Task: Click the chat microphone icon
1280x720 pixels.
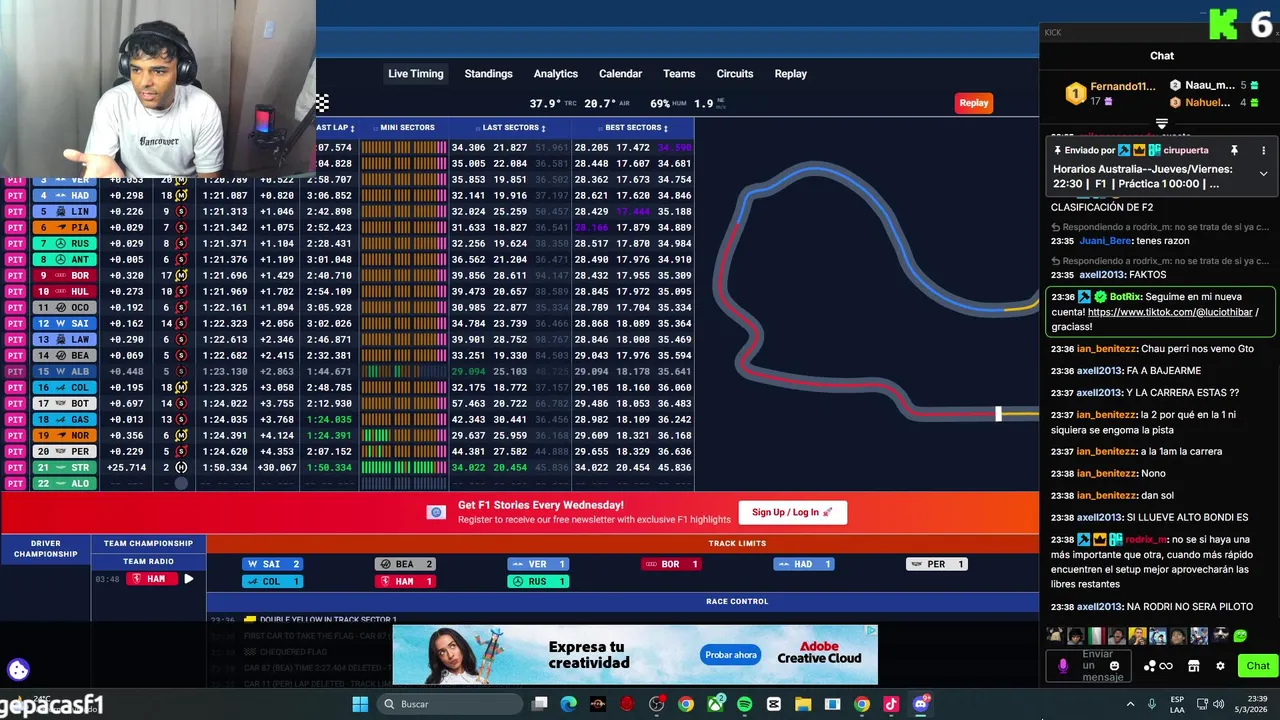Action: (x=1063, y=666)
